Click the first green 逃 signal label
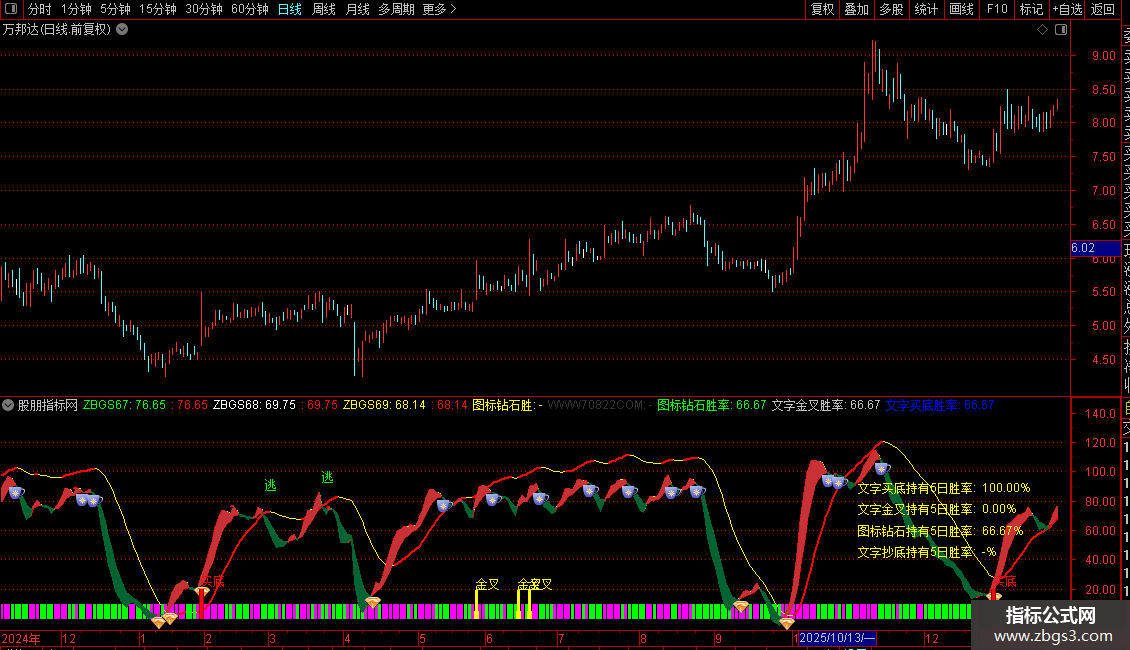Screen dimensions: 1130x650 pyautogui.click(x=270, y=486)
